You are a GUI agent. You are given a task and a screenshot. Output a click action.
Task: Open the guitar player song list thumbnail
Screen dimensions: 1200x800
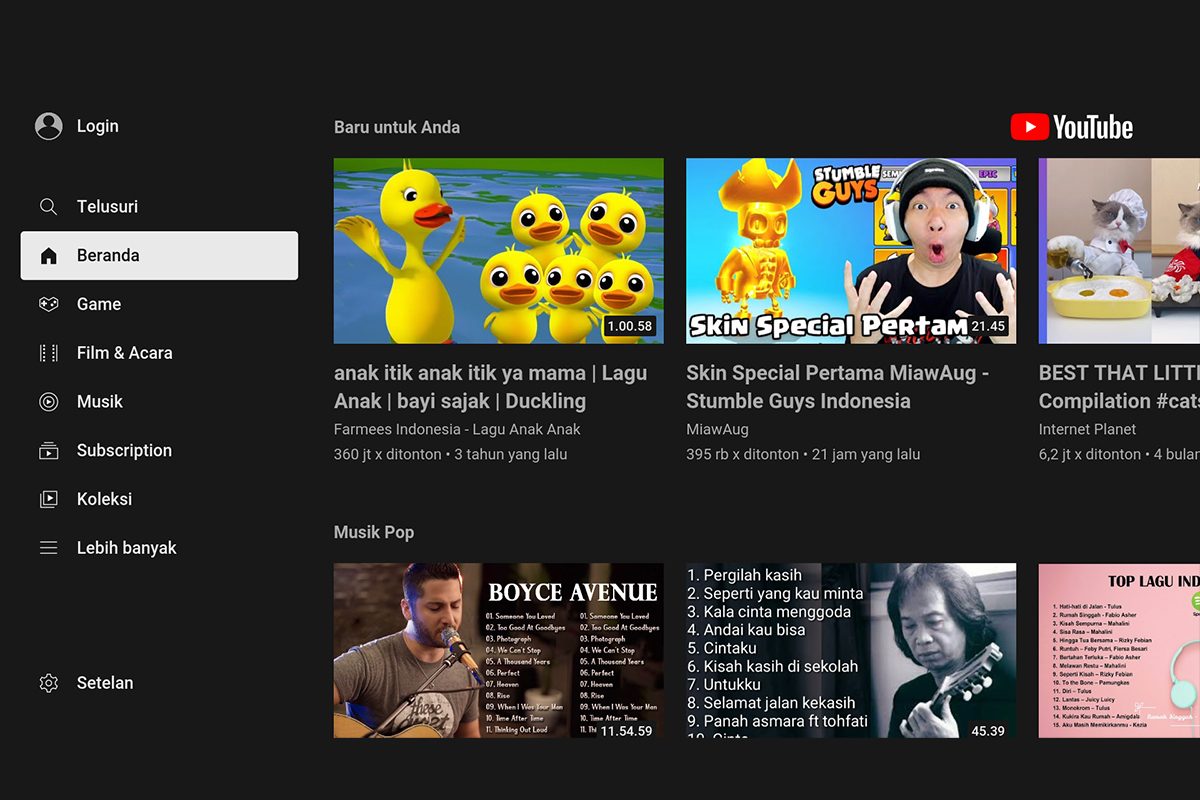point(850,650)
